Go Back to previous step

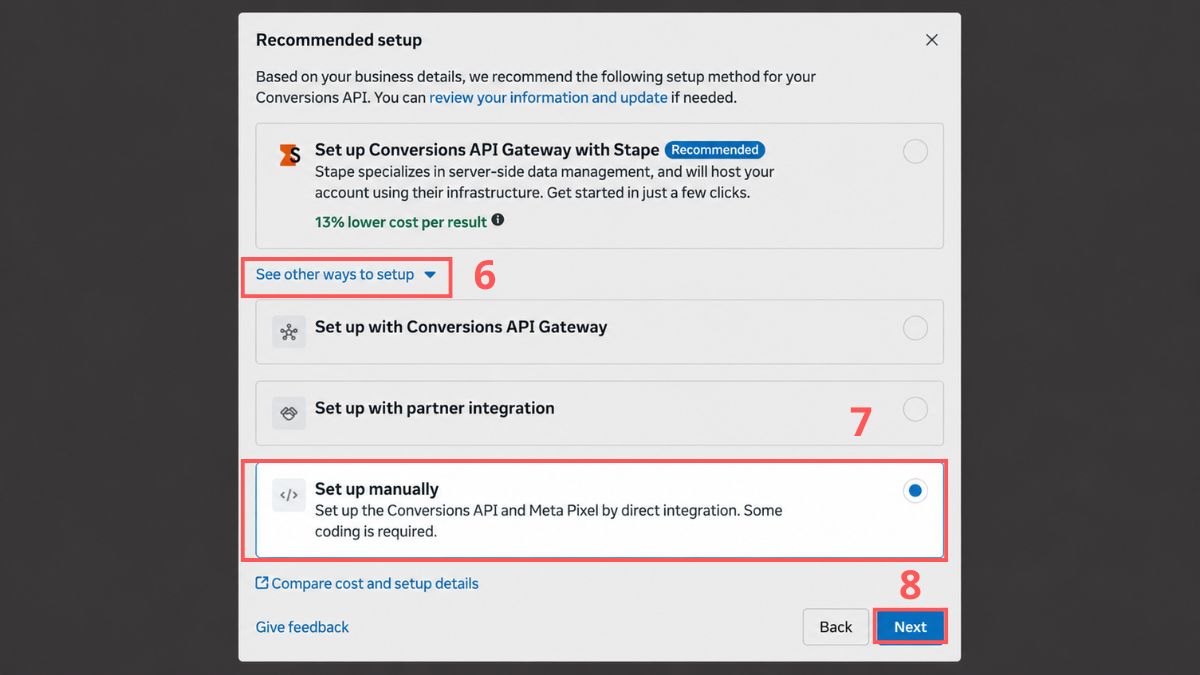pyautogui.click(x=836, y=627)
